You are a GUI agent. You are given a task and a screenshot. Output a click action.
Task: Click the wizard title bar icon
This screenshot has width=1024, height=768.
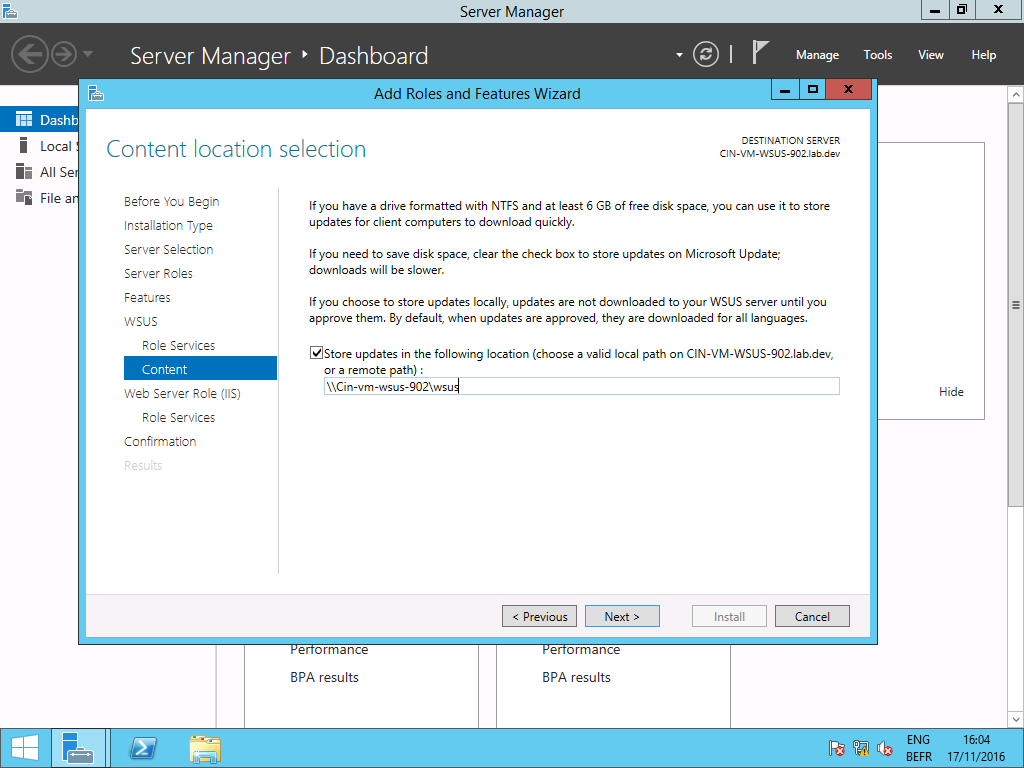click(96, 93)
